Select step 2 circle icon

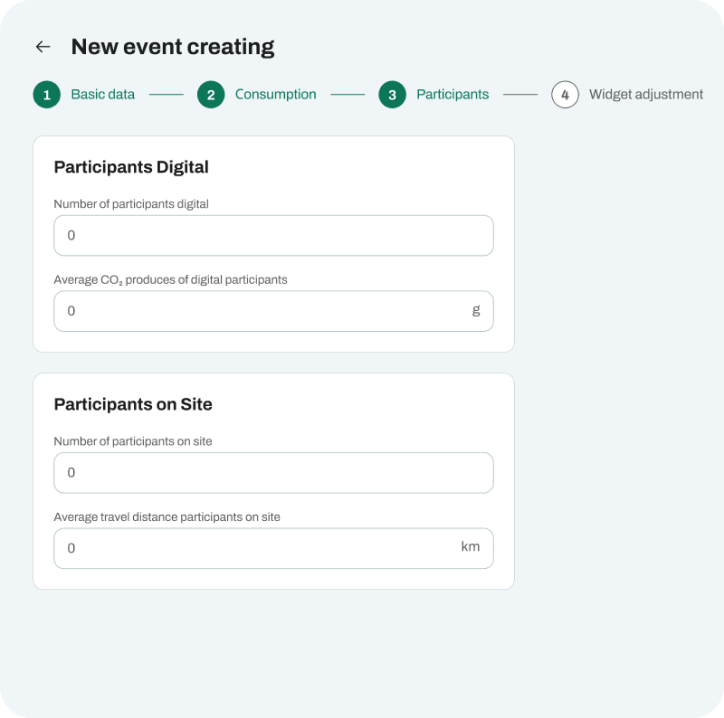(211, 95)
